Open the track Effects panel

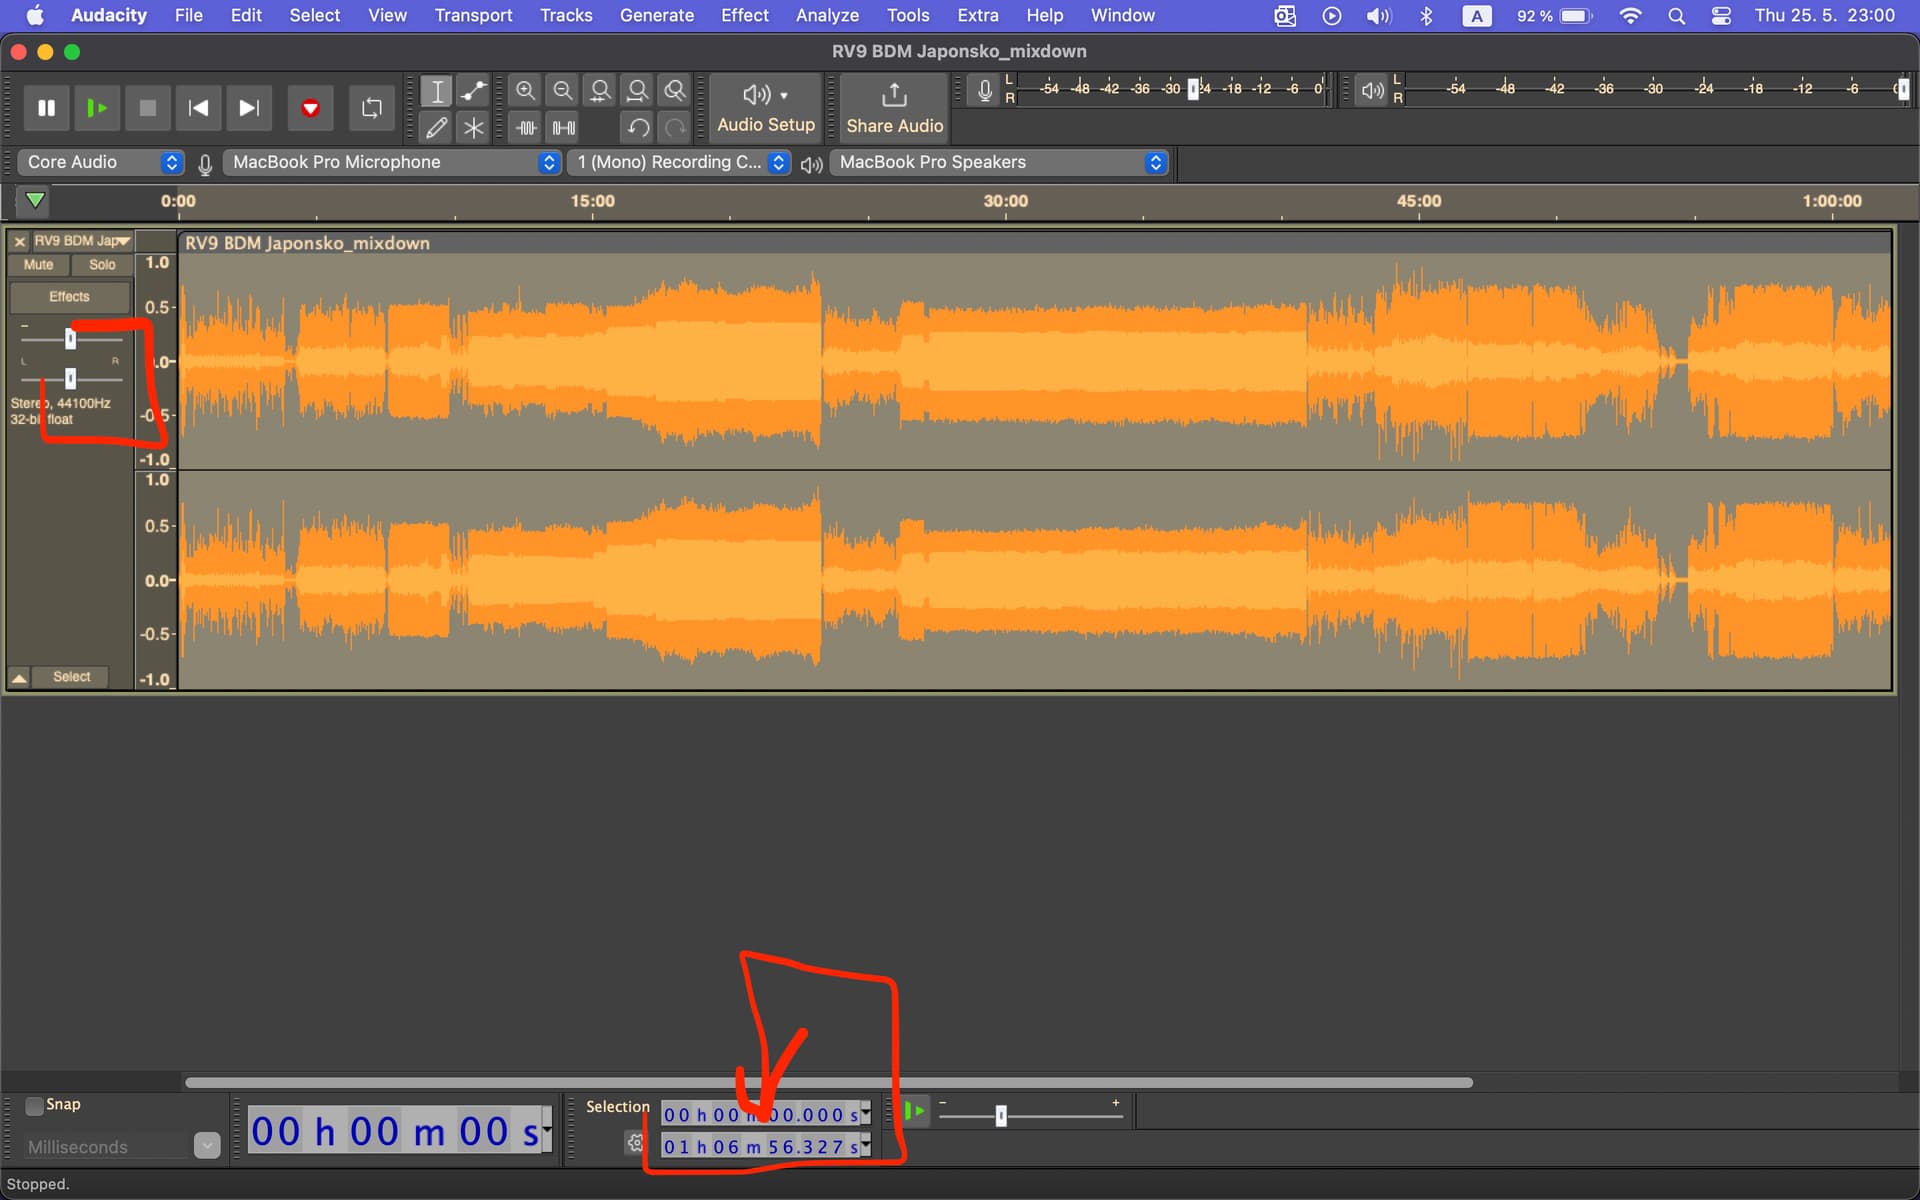[x=69, y=297]
